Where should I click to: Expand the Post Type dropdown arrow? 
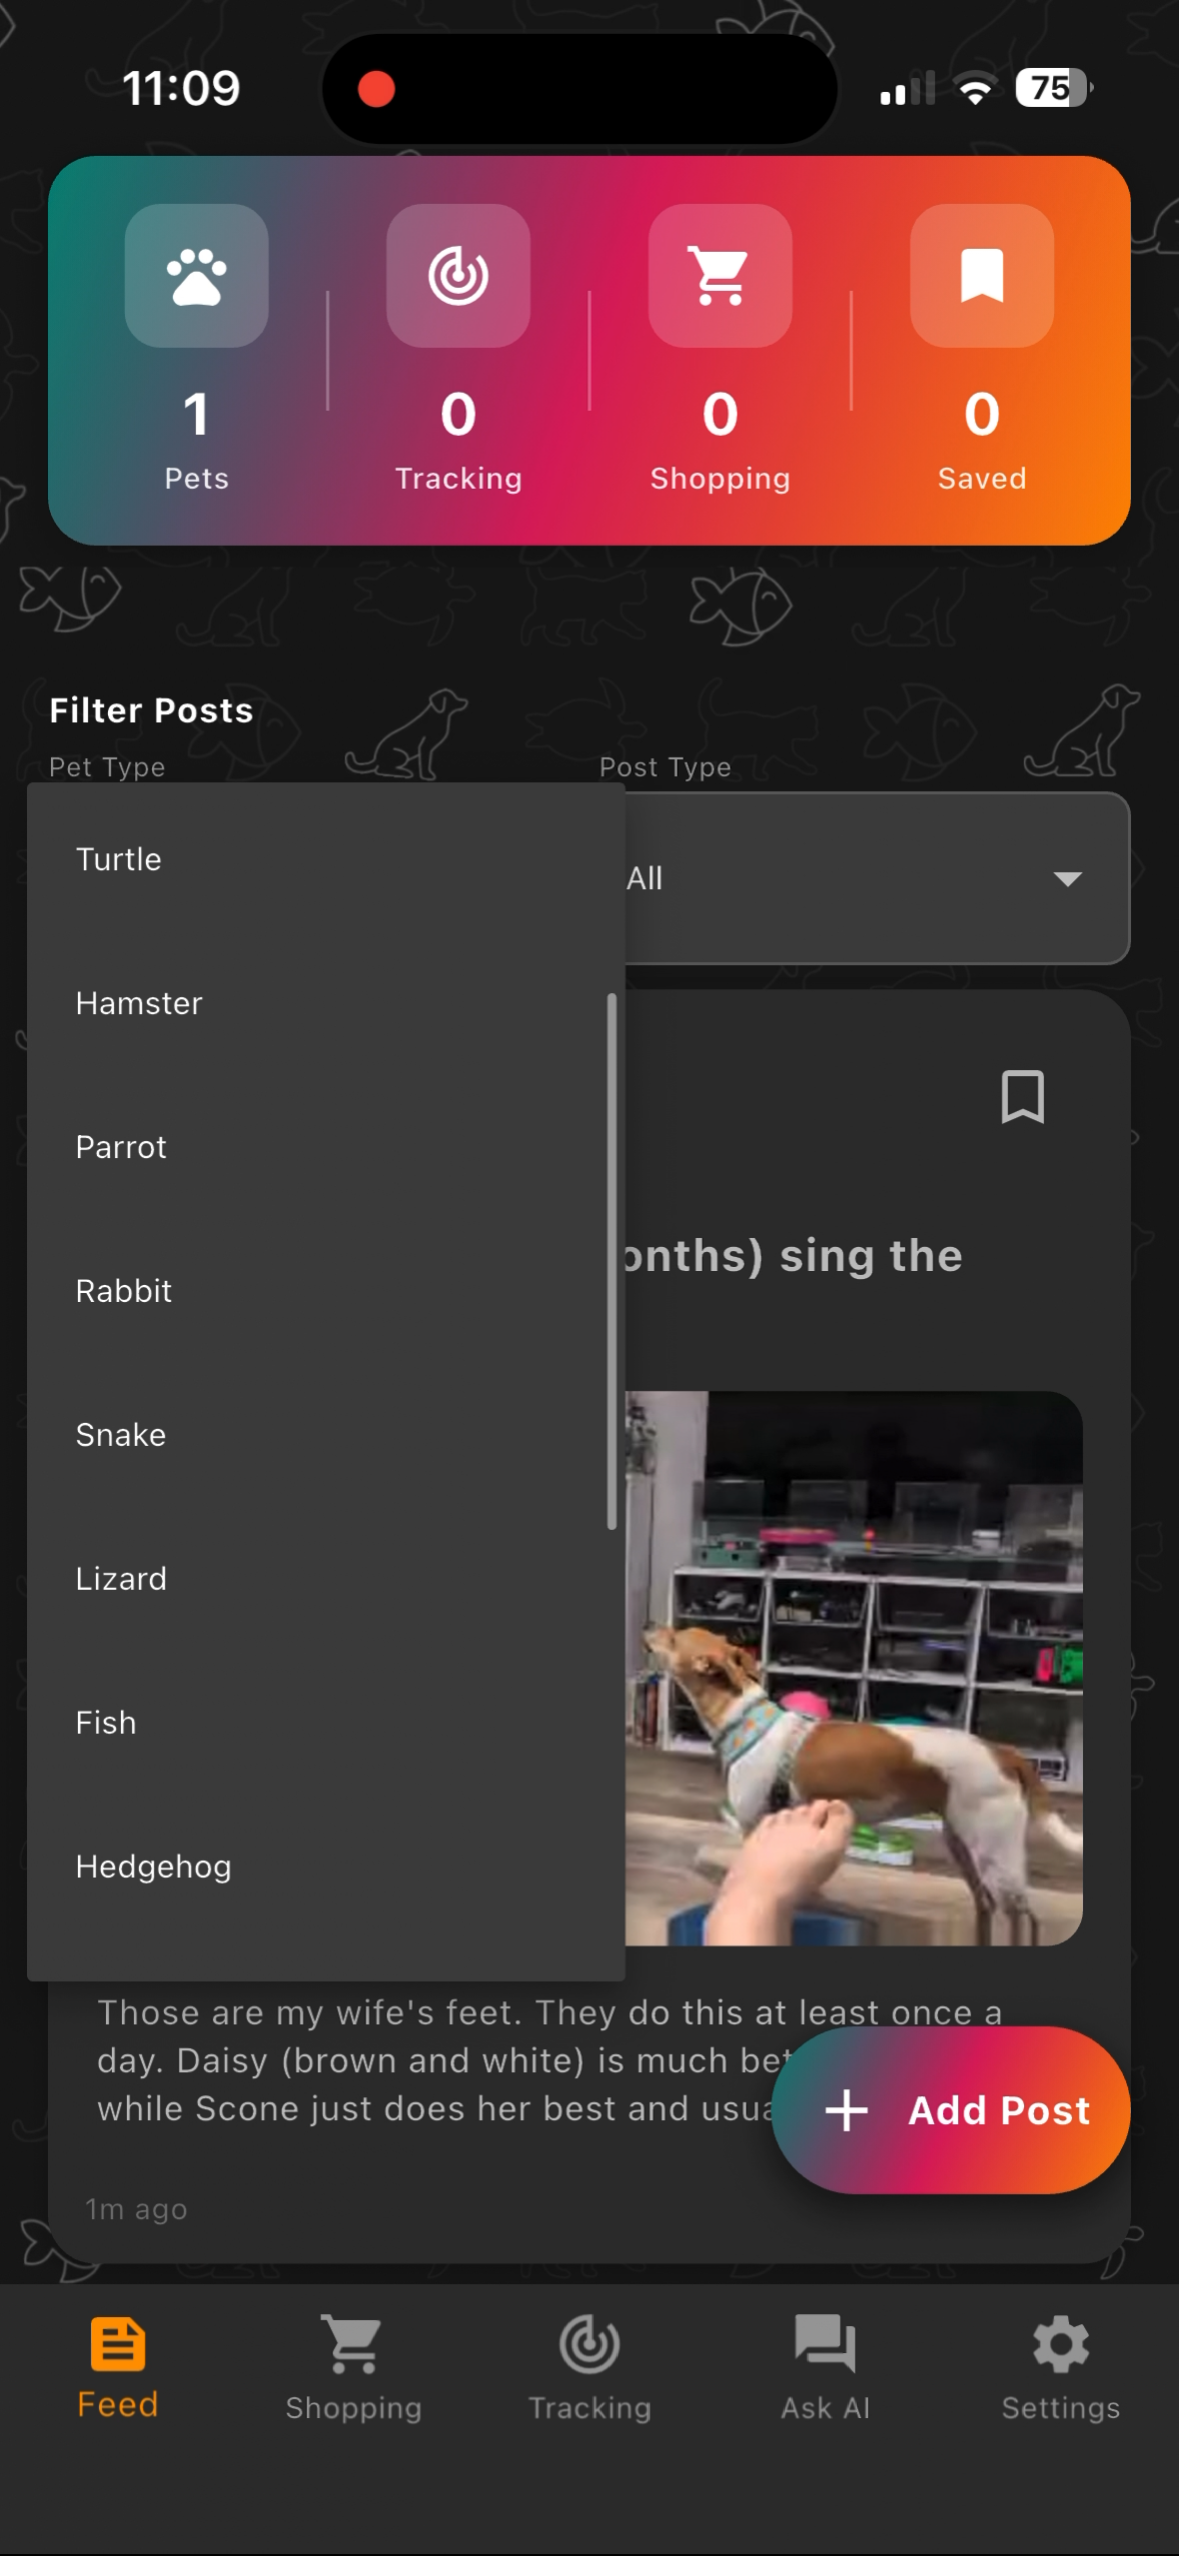click(x=1067, y=879)
